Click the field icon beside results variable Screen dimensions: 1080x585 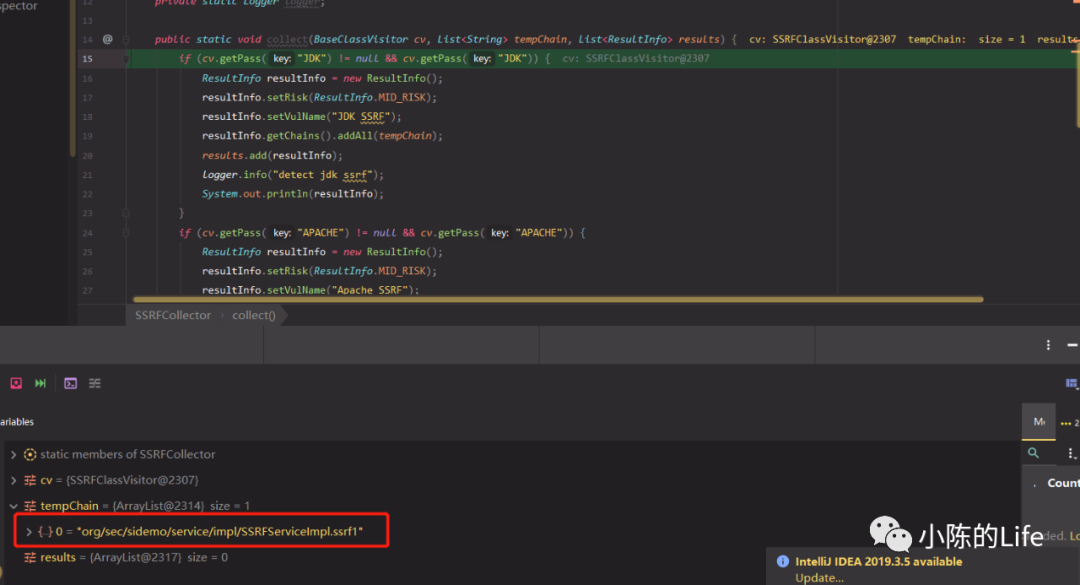[x=30, y=557]
